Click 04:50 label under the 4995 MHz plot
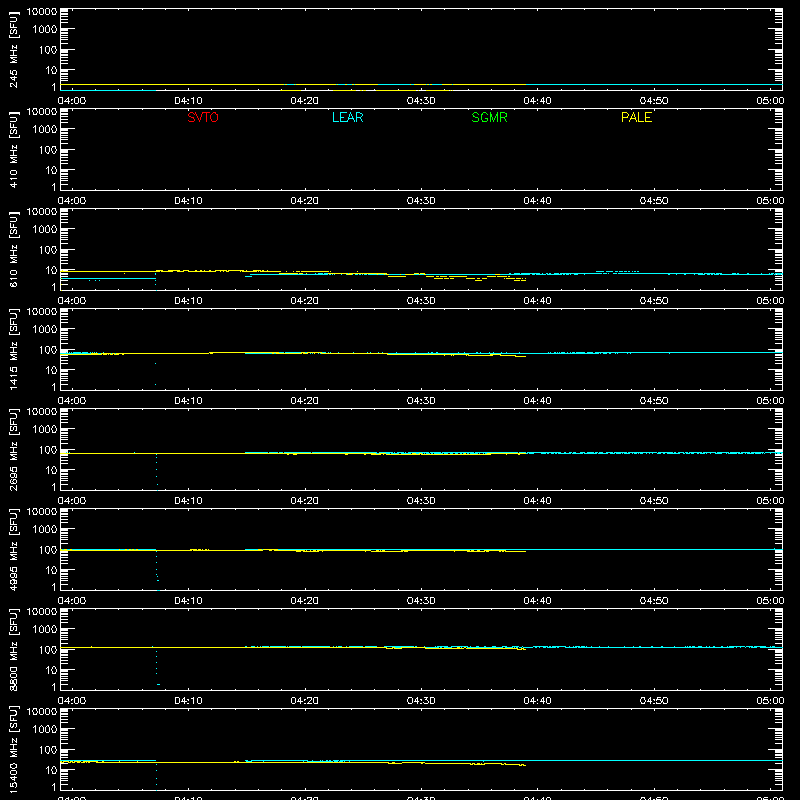800x800 pixels. pos(654,601)
